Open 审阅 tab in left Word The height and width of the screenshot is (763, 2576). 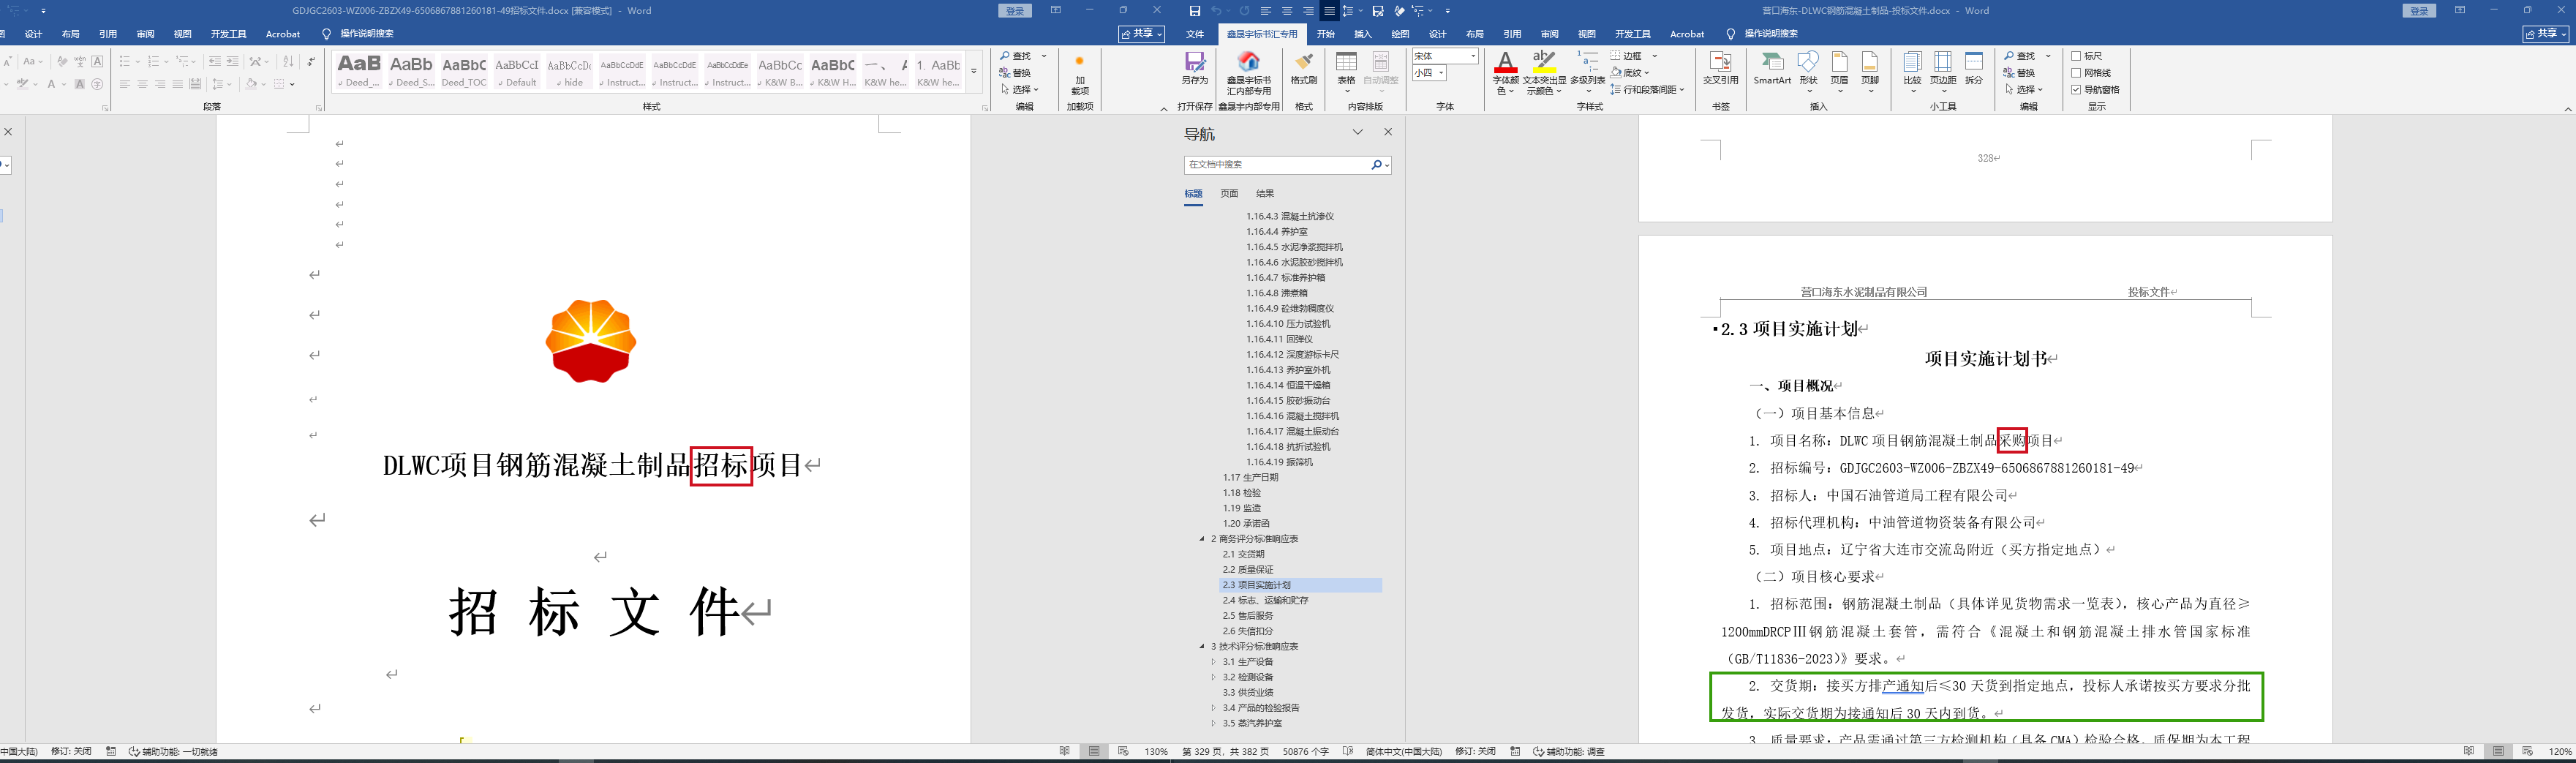(145, 34)
